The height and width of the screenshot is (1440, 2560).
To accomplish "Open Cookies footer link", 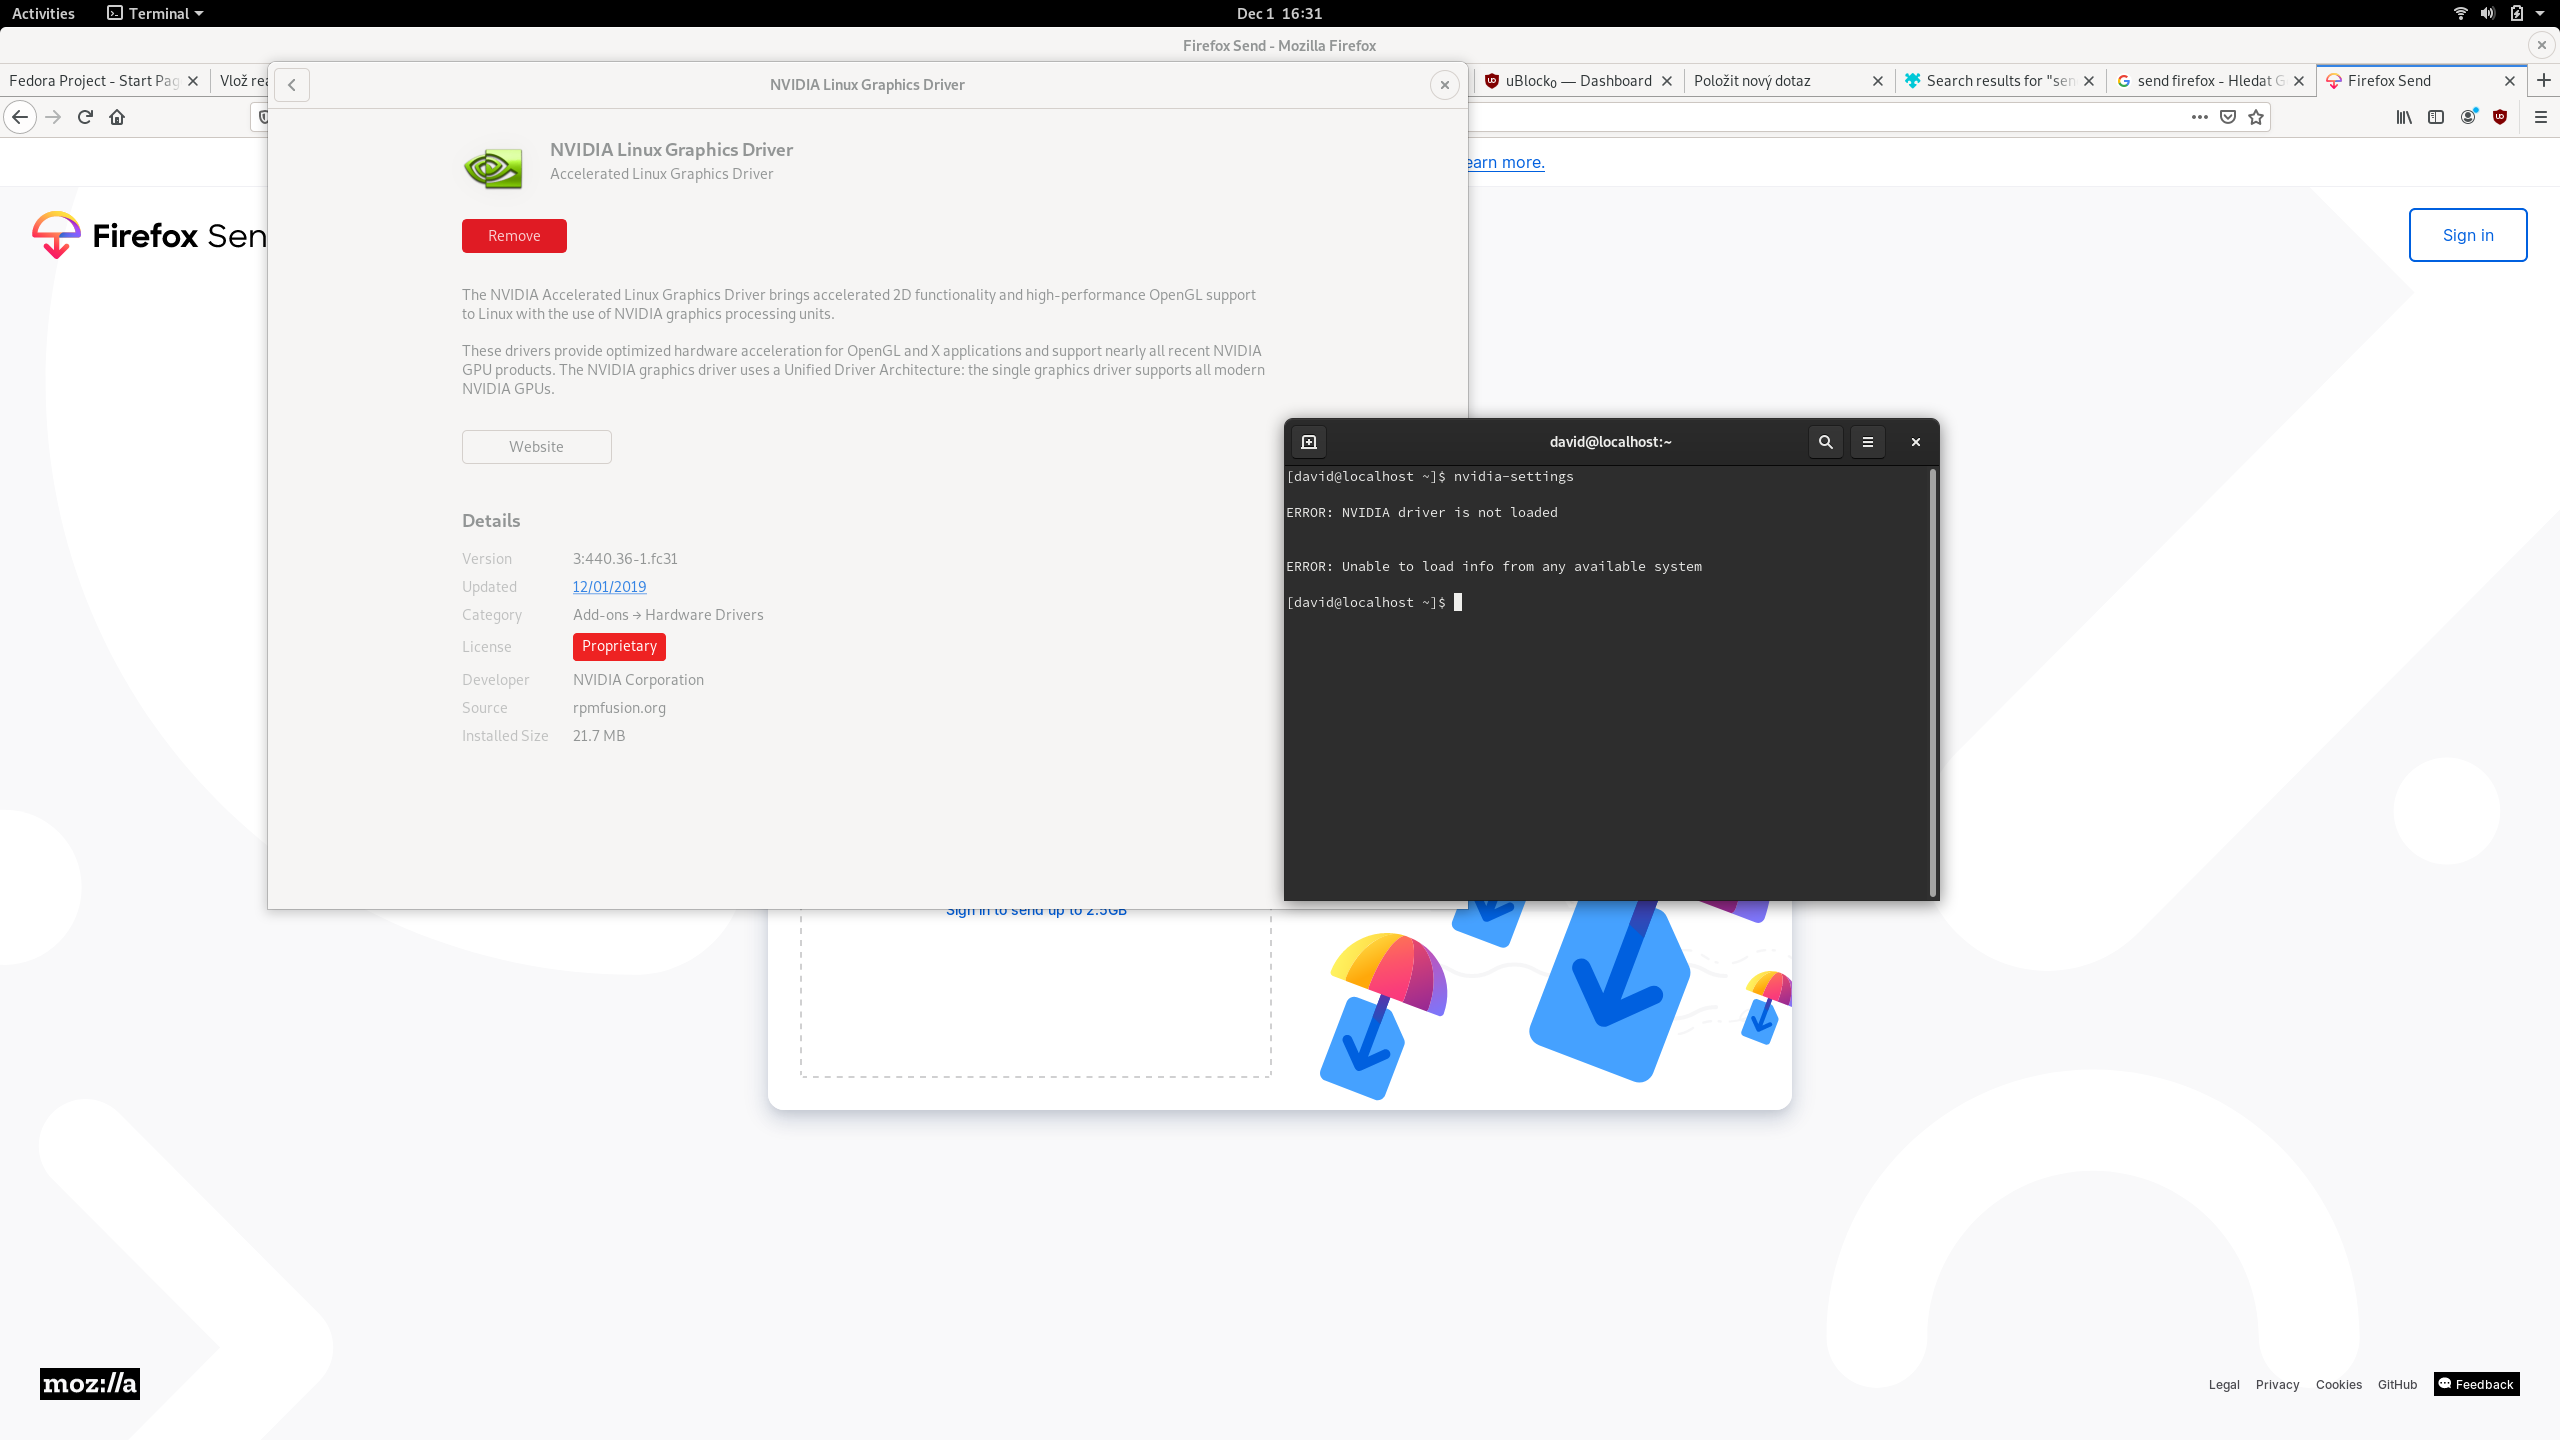I will point(2338,1385).
